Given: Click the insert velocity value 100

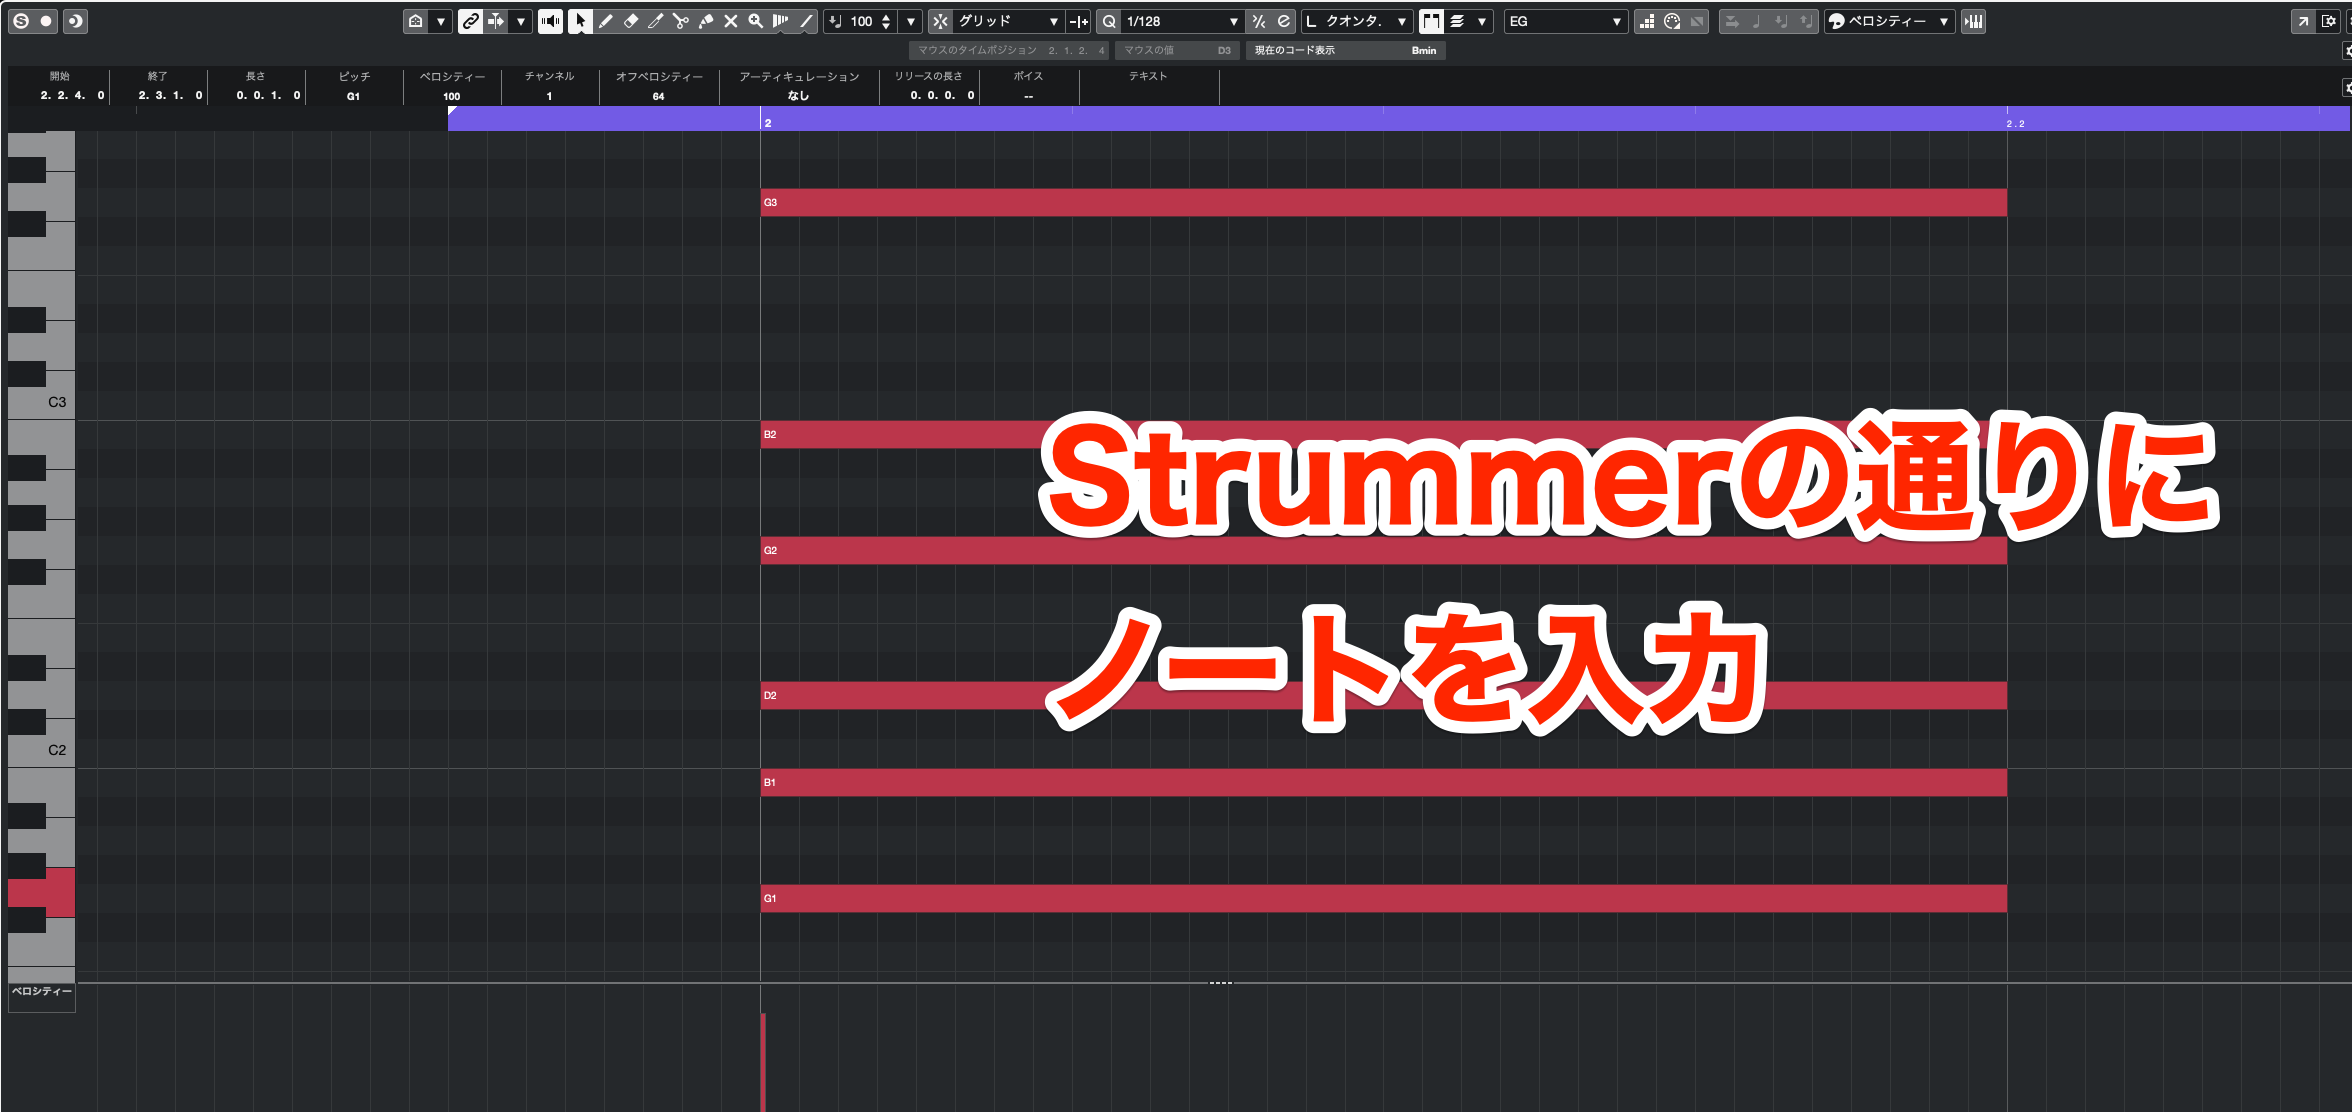Looking at the screenshot, I should click(861, 21).
